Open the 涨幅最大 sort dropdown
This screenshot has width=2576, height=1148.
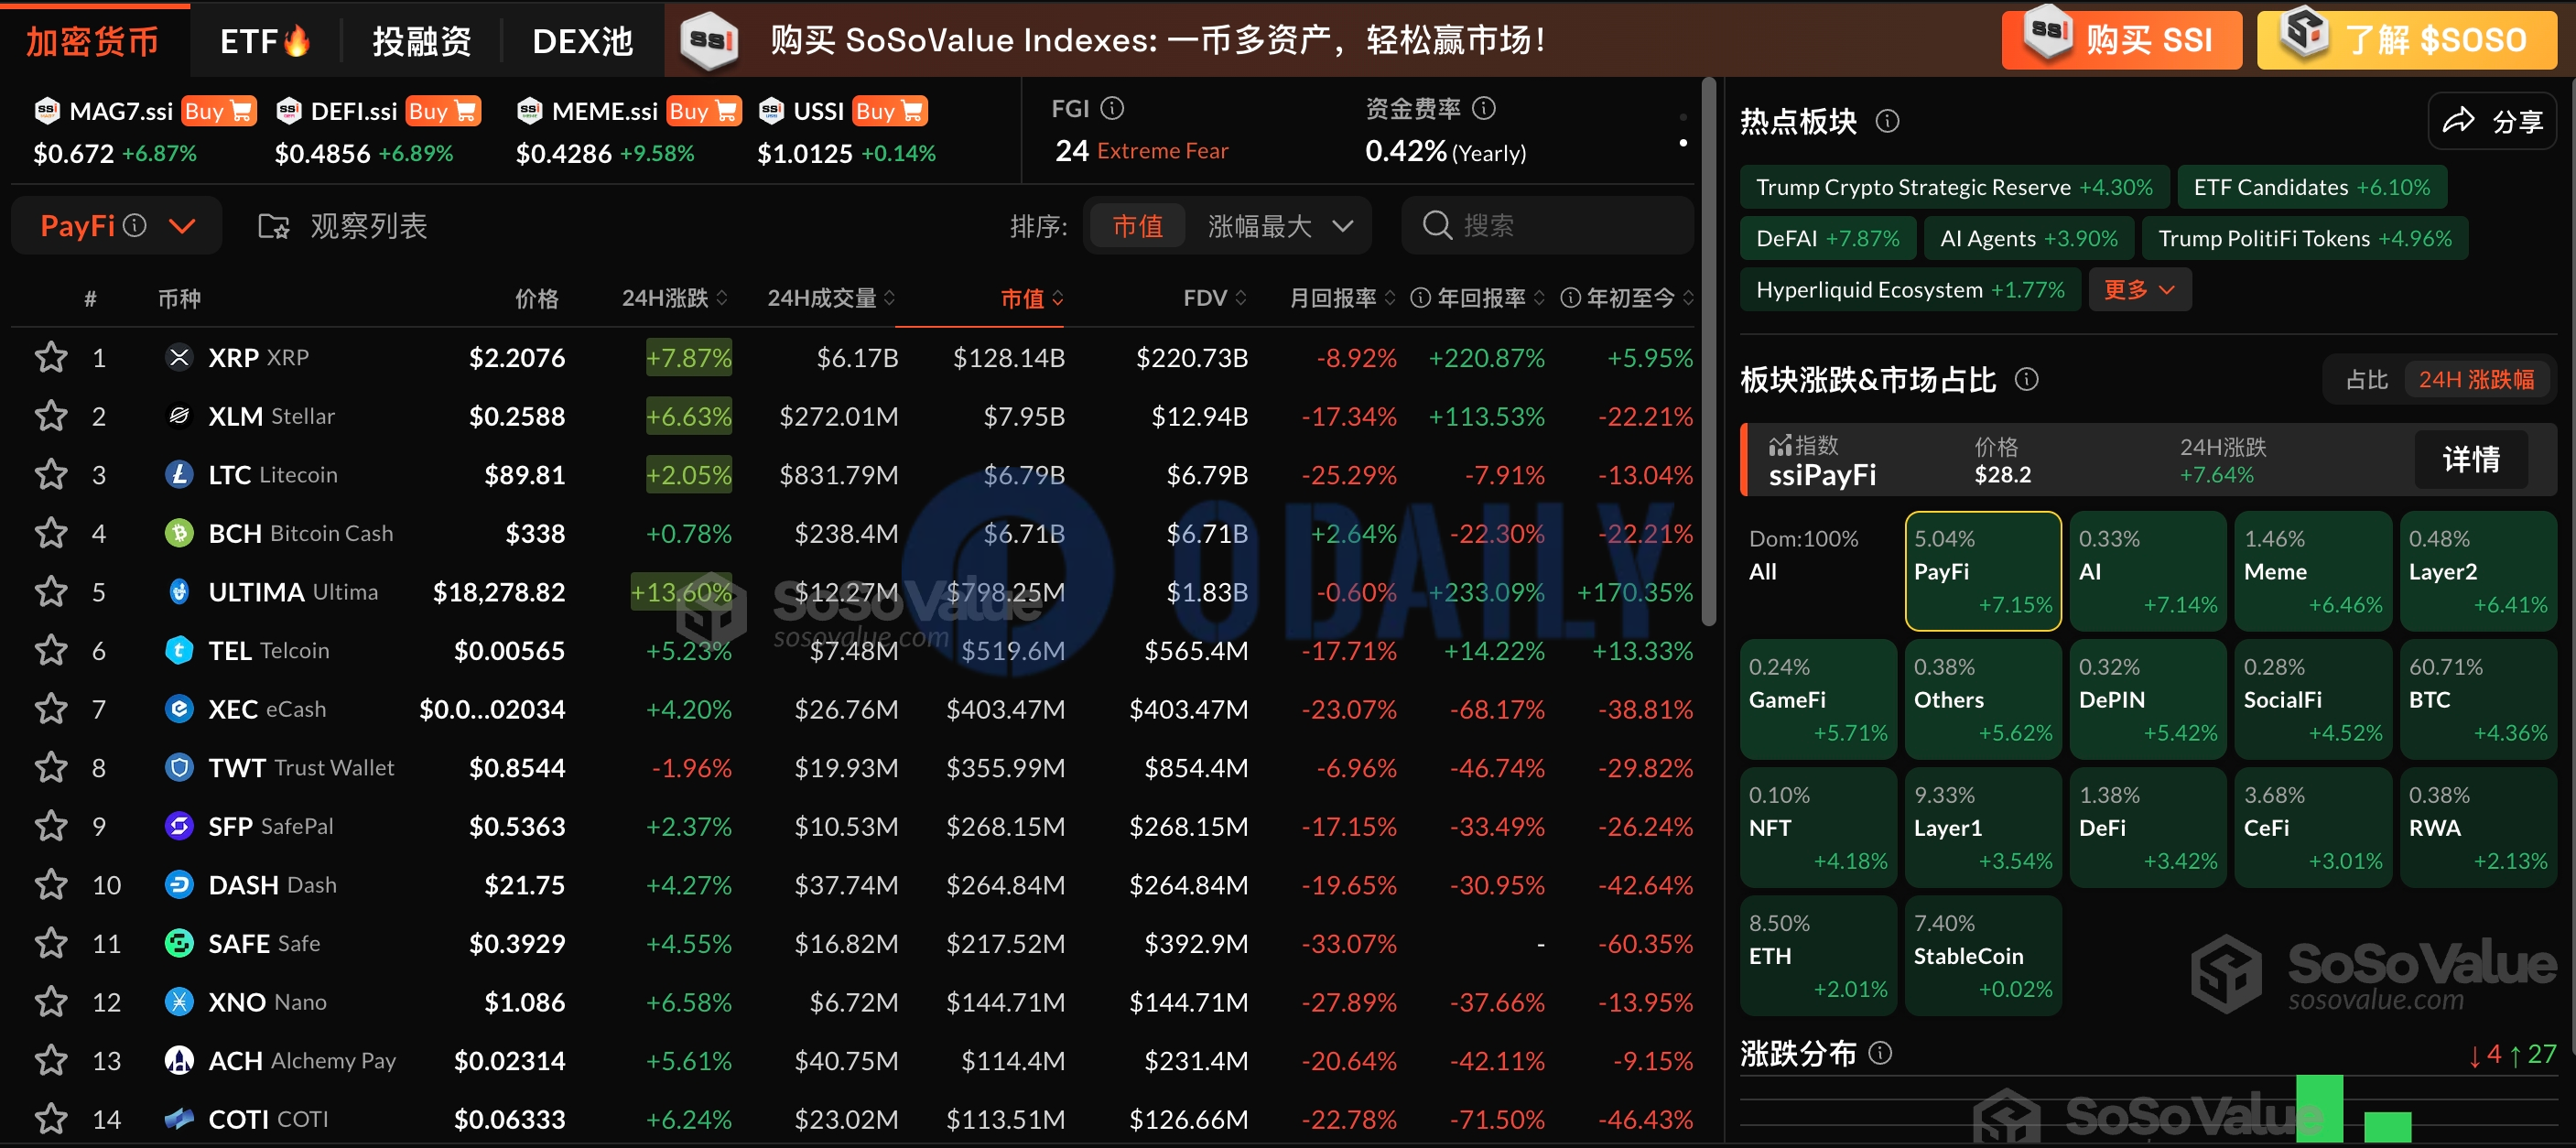point(1279,226)
